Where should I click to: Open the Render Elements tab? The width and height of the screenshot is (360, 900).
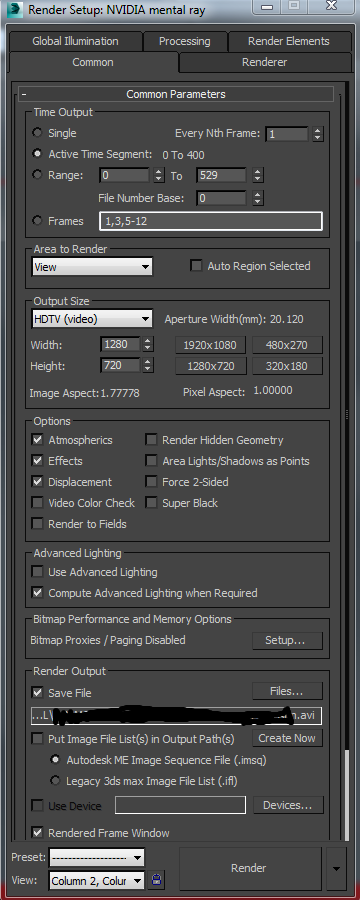tap(289, 41)
